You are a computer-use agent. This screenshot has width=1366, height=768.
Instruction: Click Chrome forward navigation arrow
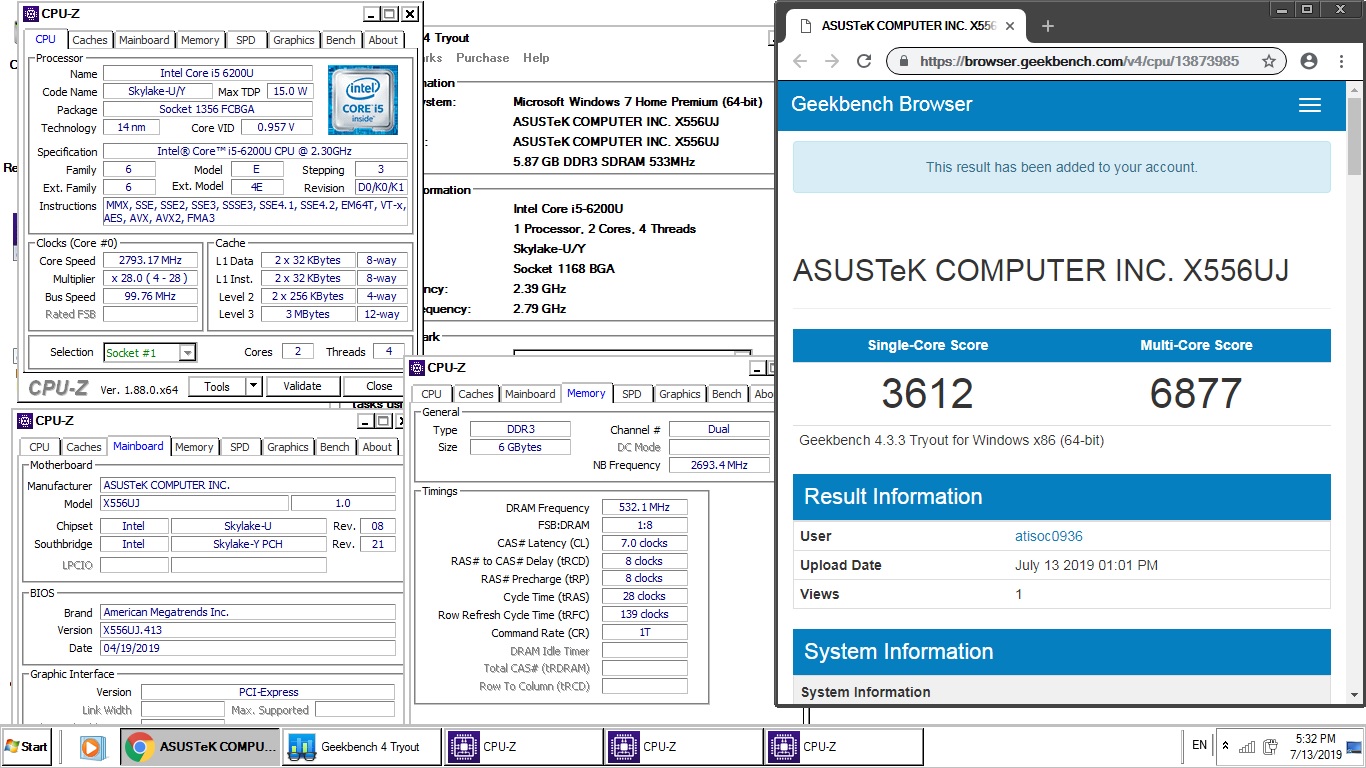(x=832, y=61)
